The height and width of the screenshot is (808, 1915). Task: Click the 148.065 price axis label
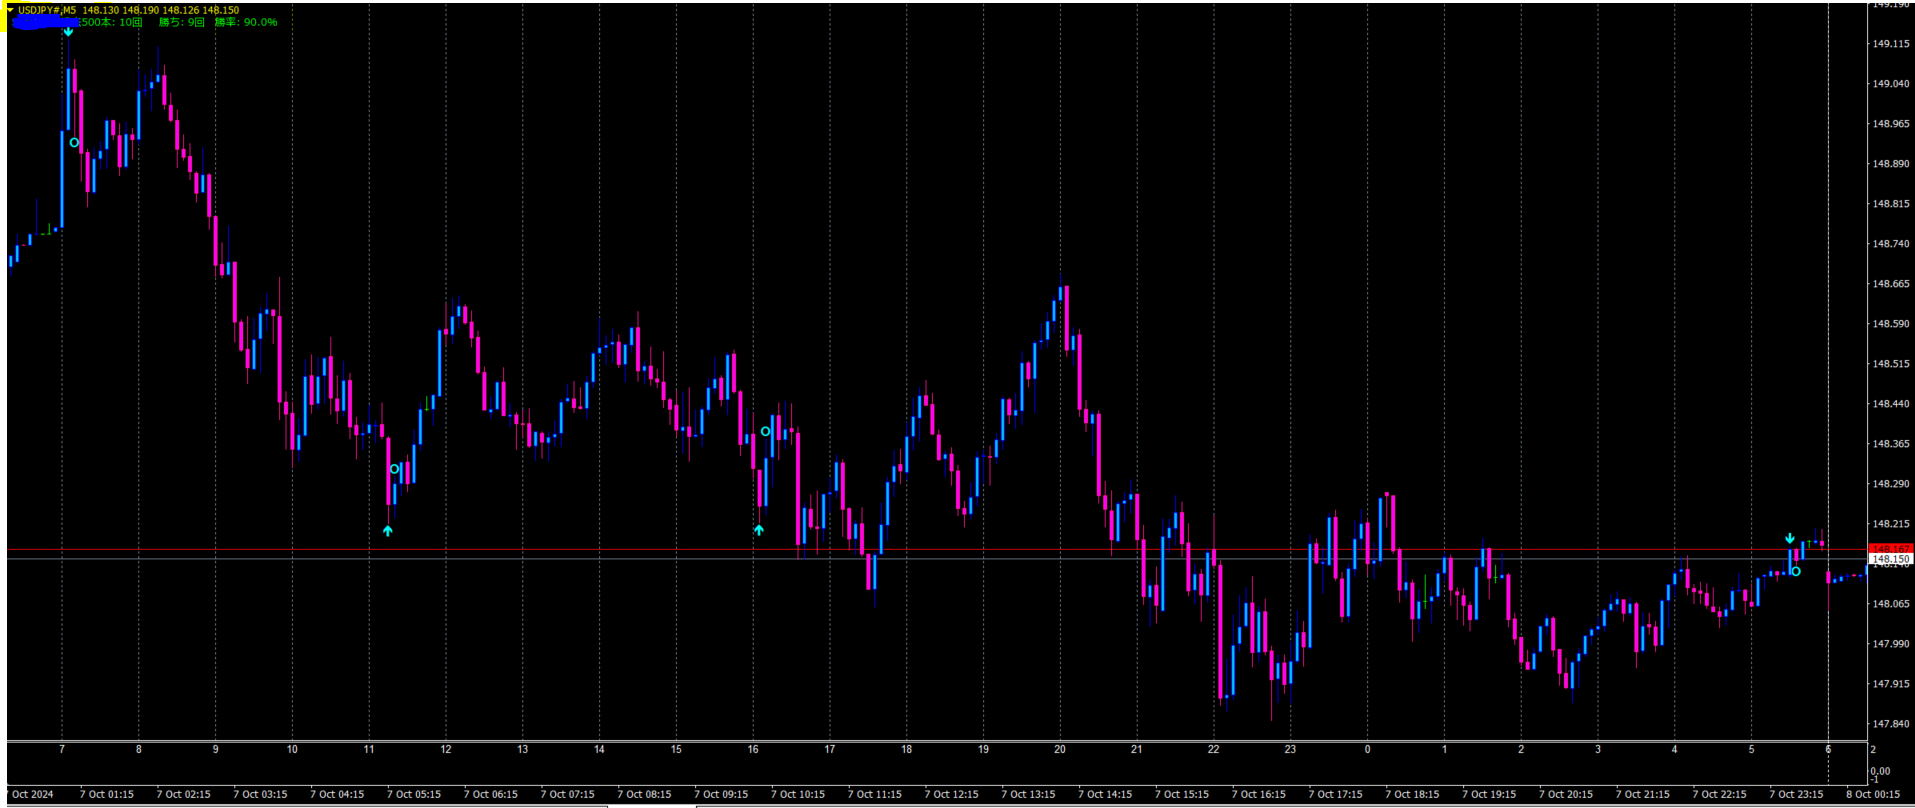[1891, 604]
